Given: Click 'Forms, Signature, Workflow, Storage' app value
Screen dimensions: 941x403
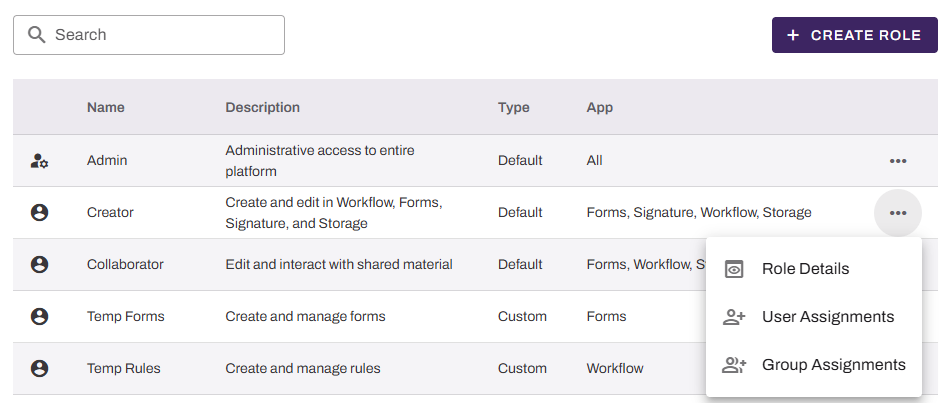Looking at the screenshot, I should (x=699, y=212).
